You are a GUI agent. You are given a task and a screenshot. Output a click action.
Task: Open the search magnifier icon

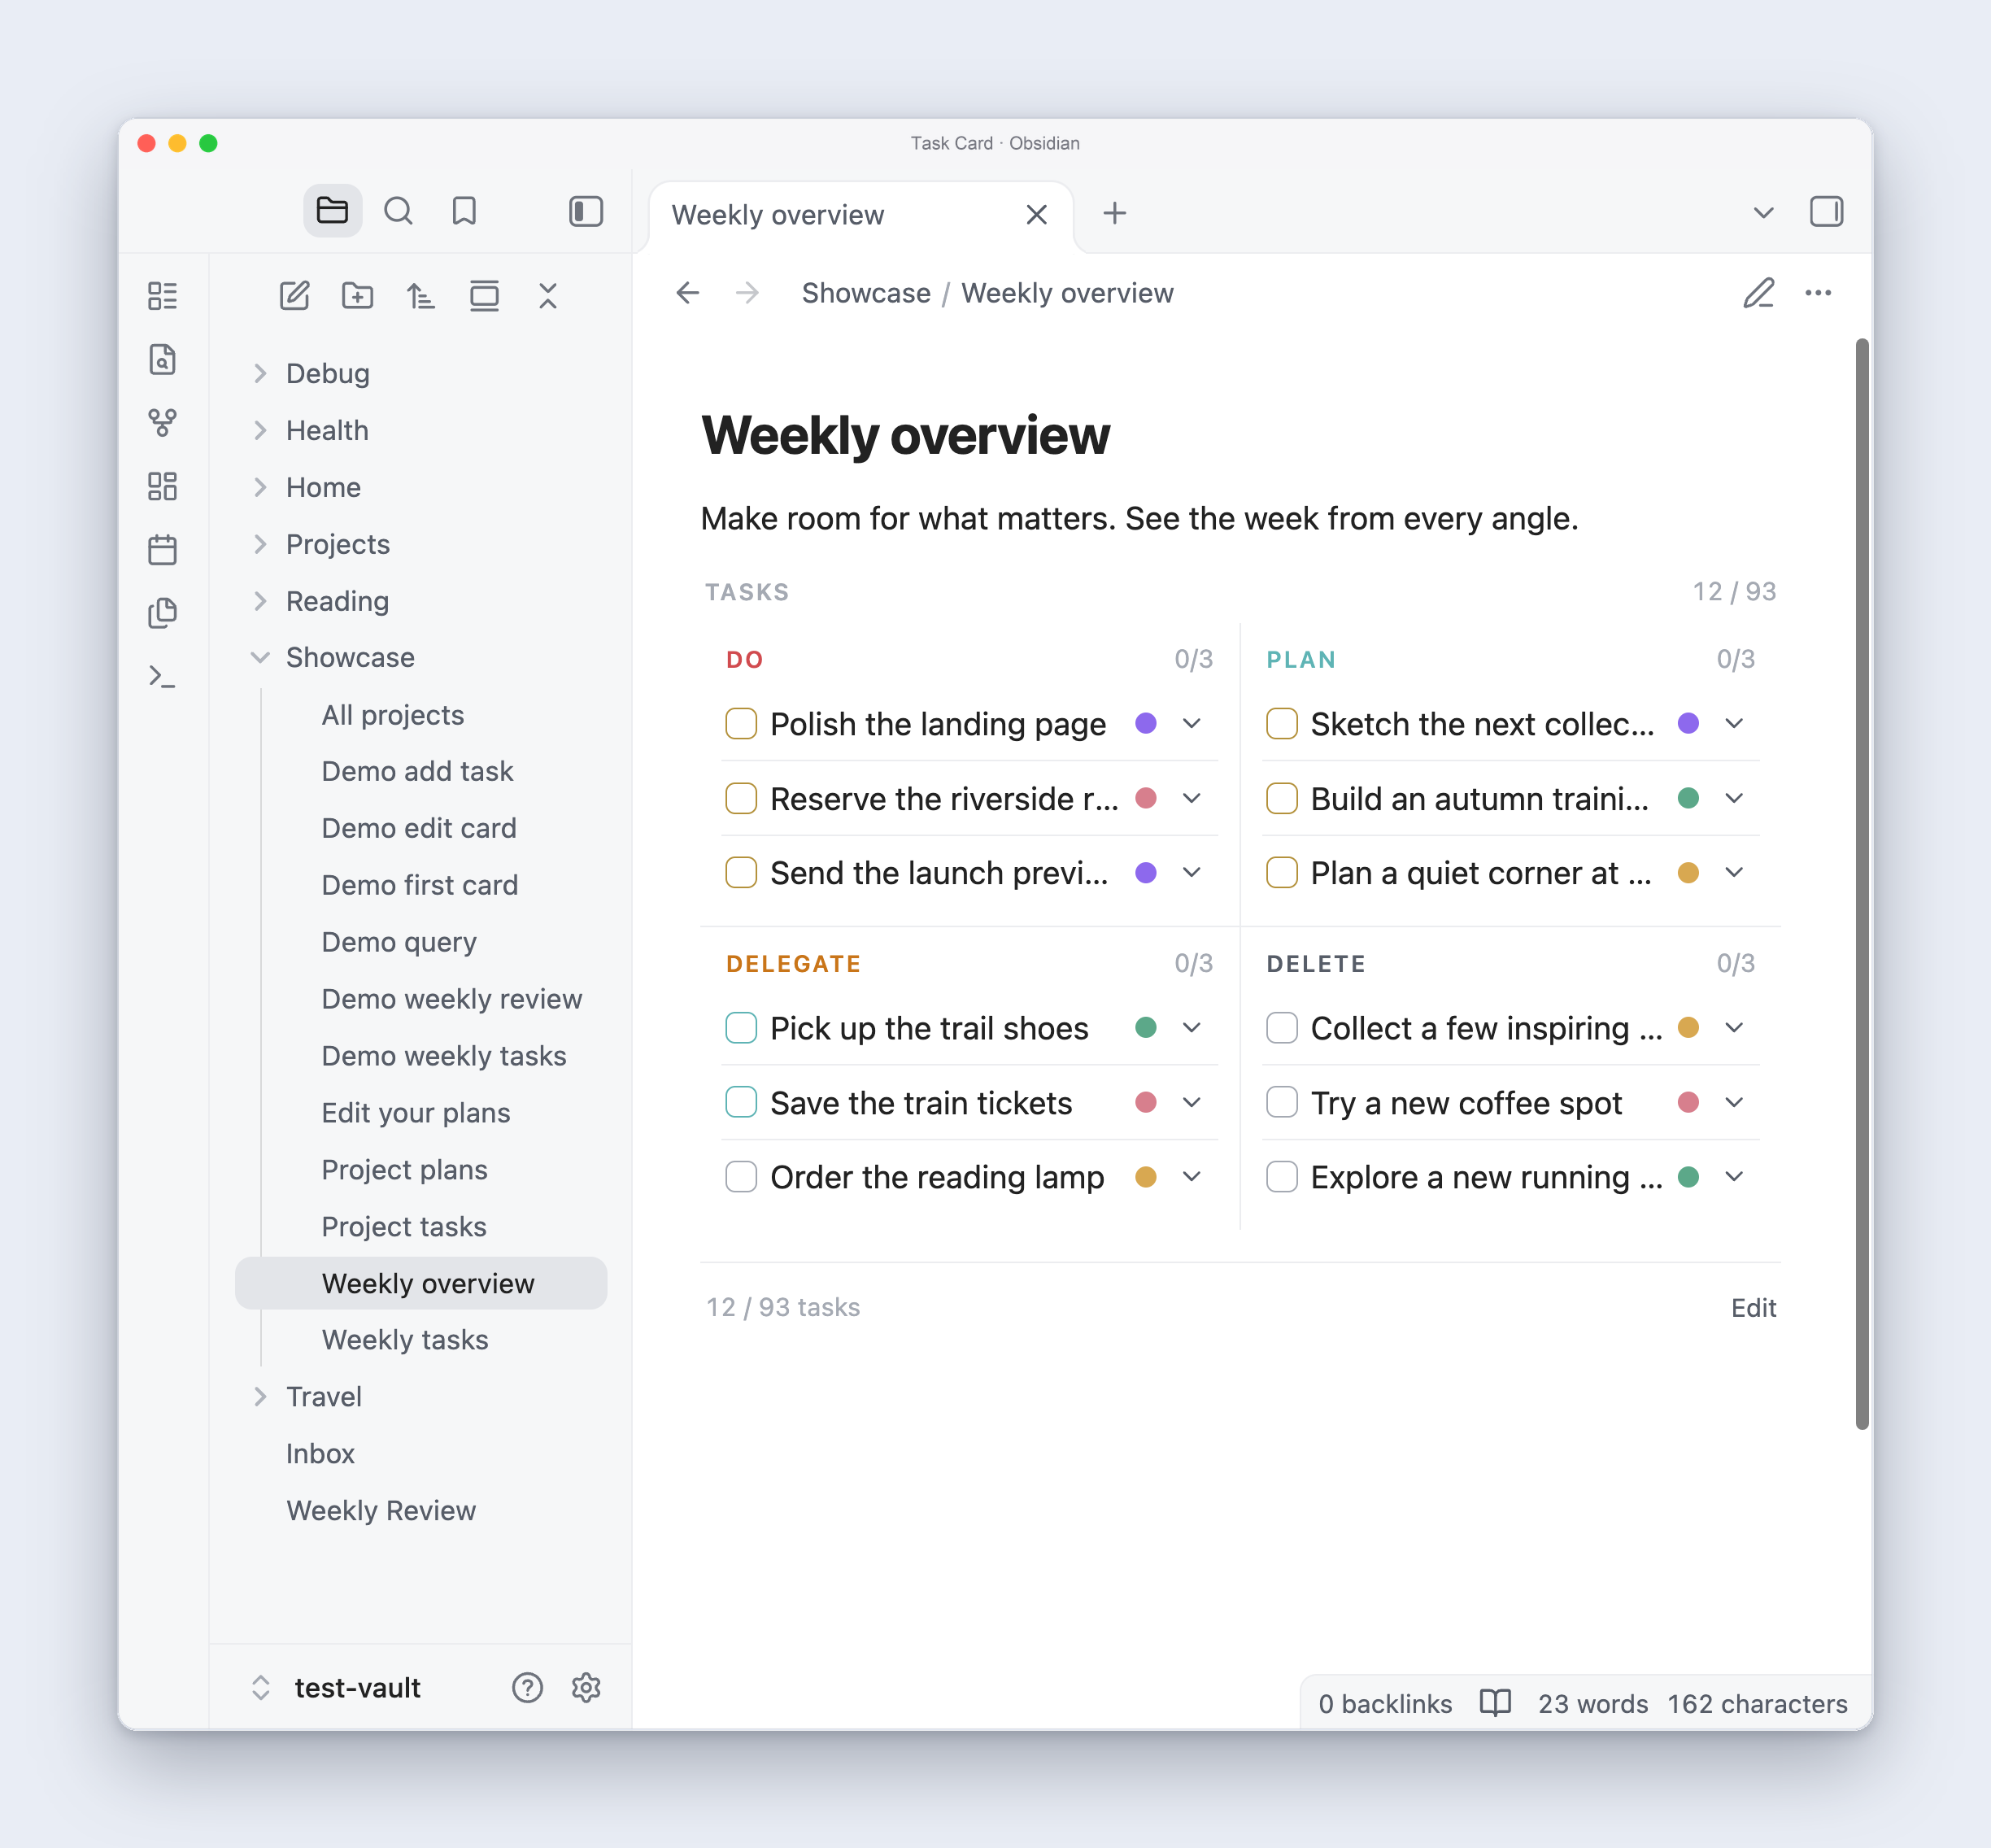[398, 211]
